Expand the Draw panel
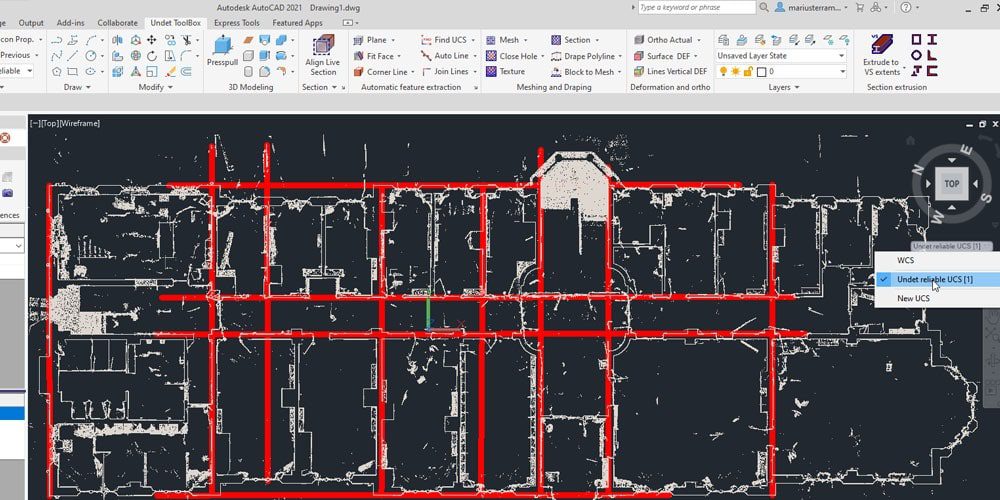 (x=76, y=87)
